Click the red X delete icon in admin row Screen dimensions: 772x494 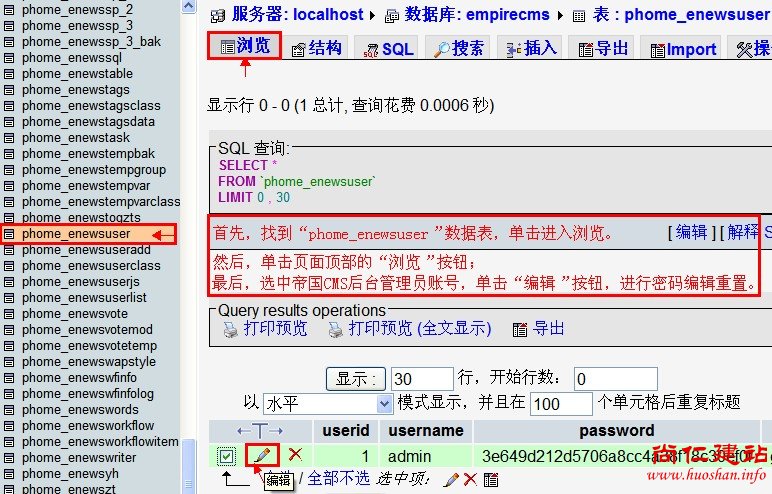pos(295,454)
